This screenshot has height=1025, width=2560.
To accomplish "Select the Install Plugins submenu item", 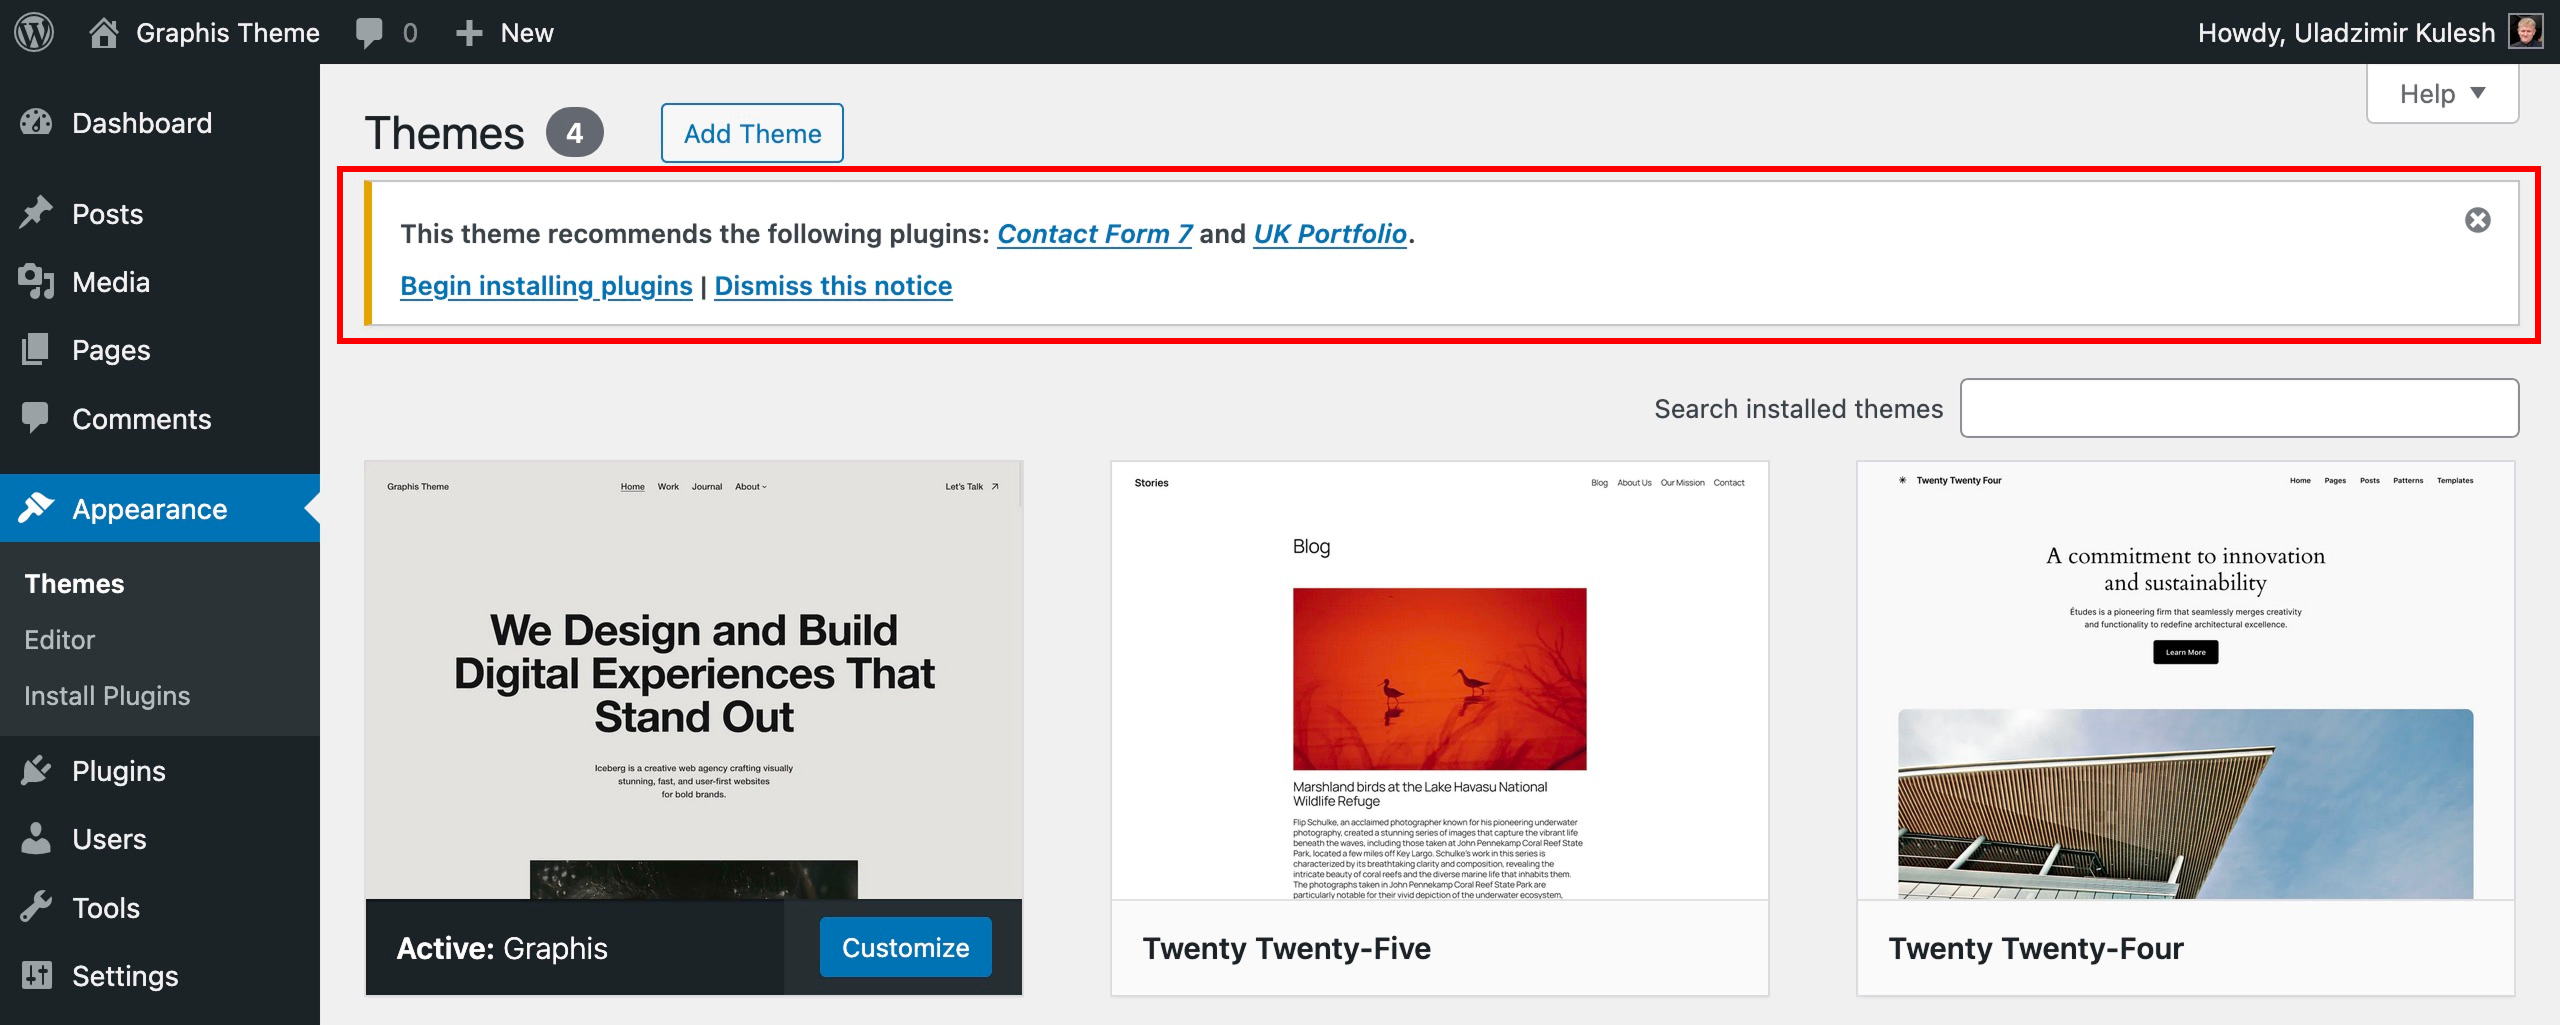I will tap(107, 696).
